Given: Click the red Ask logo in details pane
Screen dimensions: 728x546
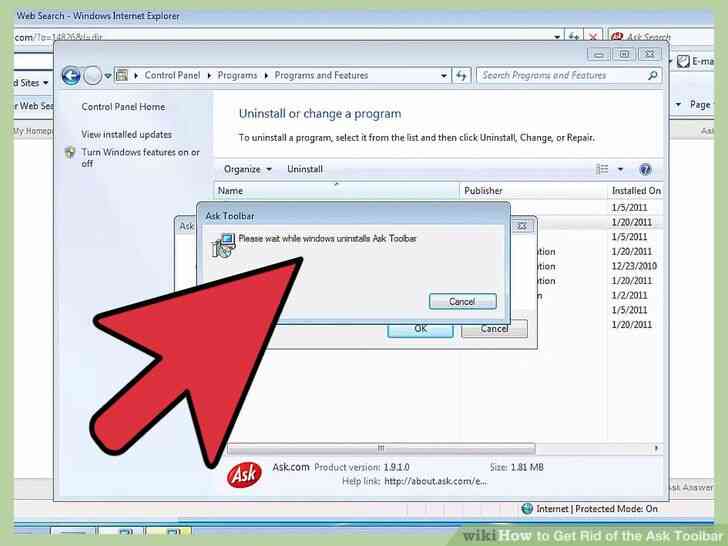Looking at the screenshot, I should tap(244, 474).
